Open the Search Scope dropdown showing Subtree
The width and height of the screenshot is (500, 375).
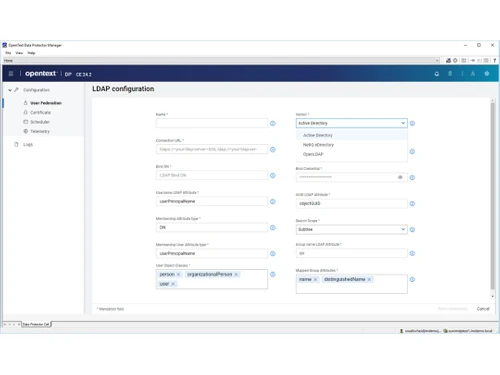pos(352,229)
